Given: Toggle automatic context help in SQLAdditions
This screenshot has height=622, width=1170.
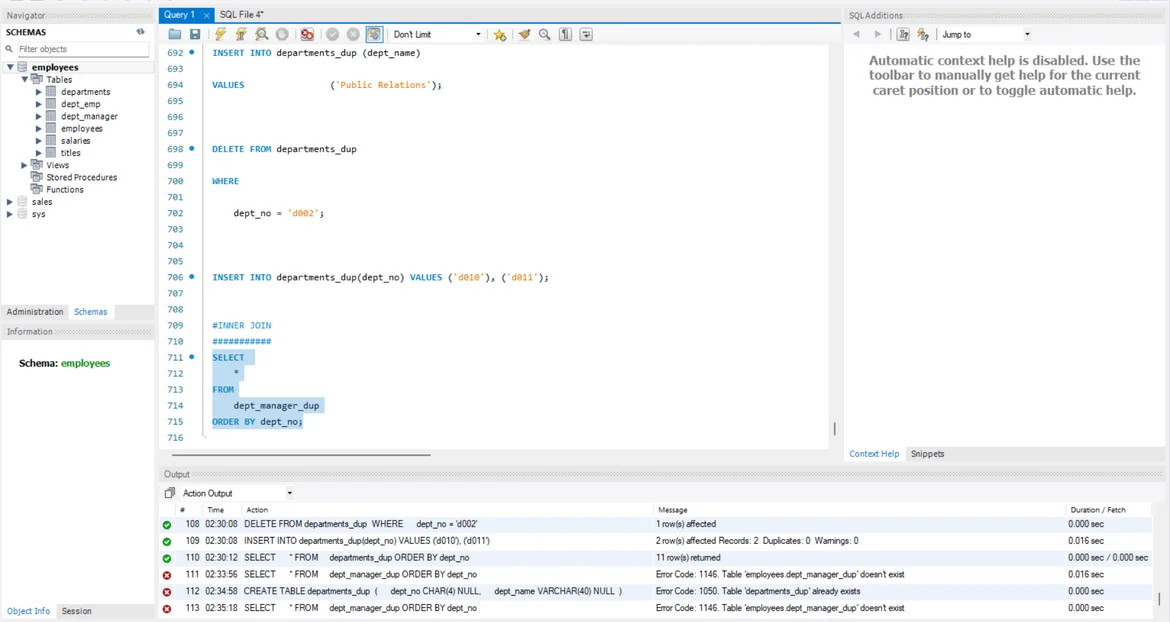Looking at the screenshot, I should (x=923, y=34).
